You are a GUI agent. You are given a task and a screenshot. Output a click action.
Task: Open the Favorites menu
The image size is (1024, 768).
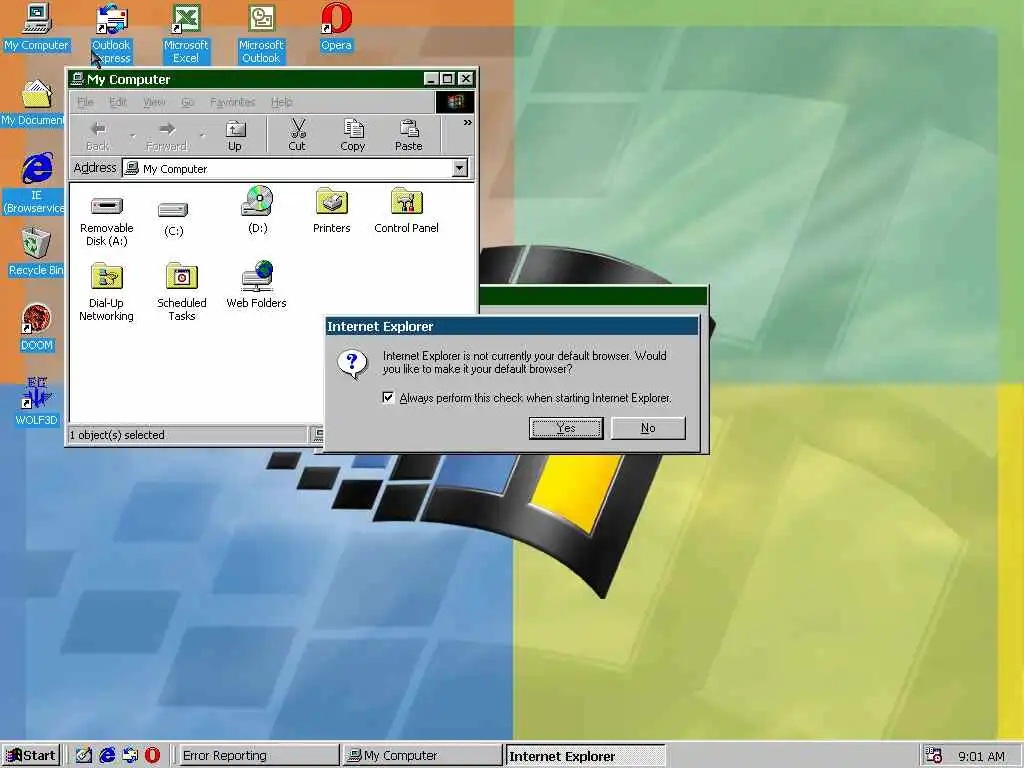[x=232, y=102]
